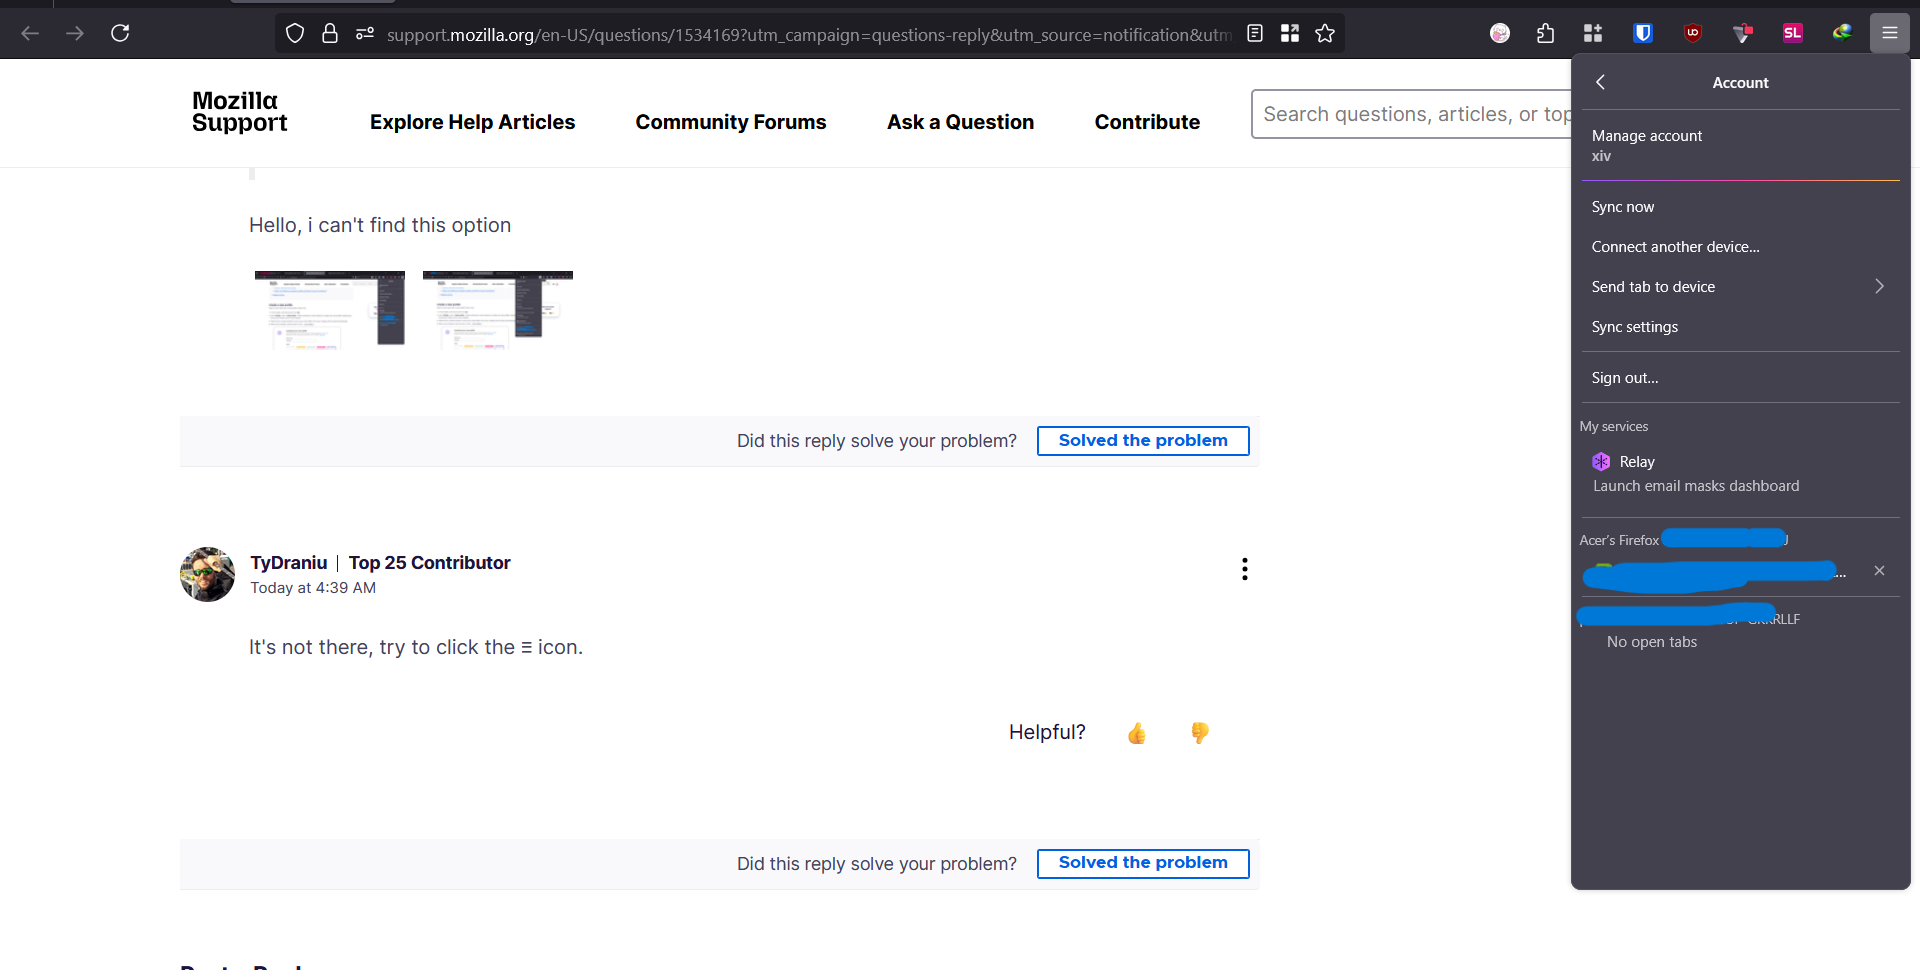The width and height of the screenshot is (1920, 970).
Task: Open the SL extension icon
Action: tap(1793, 34)
